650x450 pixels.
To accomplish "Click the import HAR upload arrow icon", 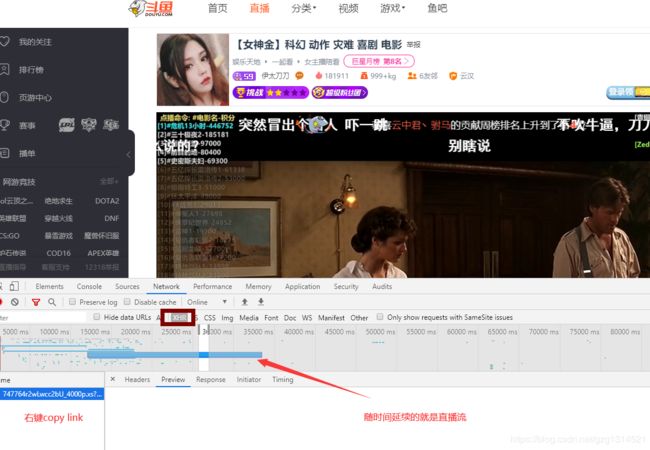I will pyautogui.click(x=245, y=302).
